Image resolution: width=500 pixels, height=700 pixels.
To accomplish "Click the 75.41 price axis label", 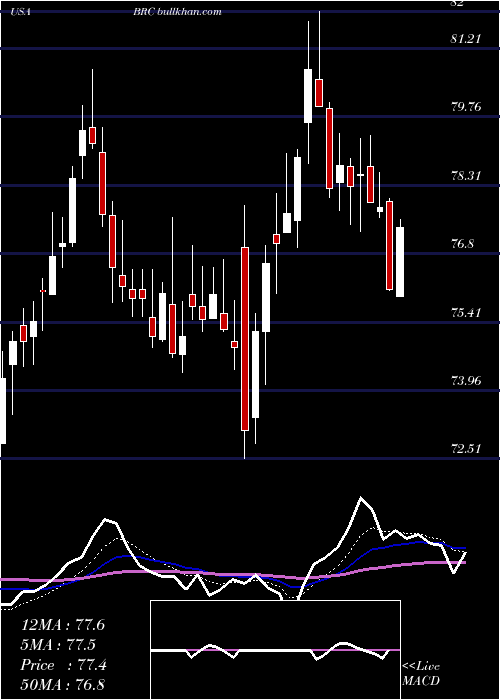I will (x=467, y=312).
